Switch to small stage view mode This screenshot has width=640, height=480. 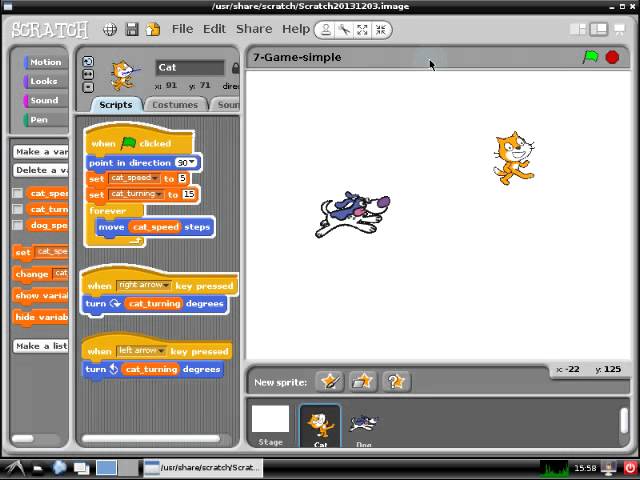pyautogui.click(x=578, y=29)
